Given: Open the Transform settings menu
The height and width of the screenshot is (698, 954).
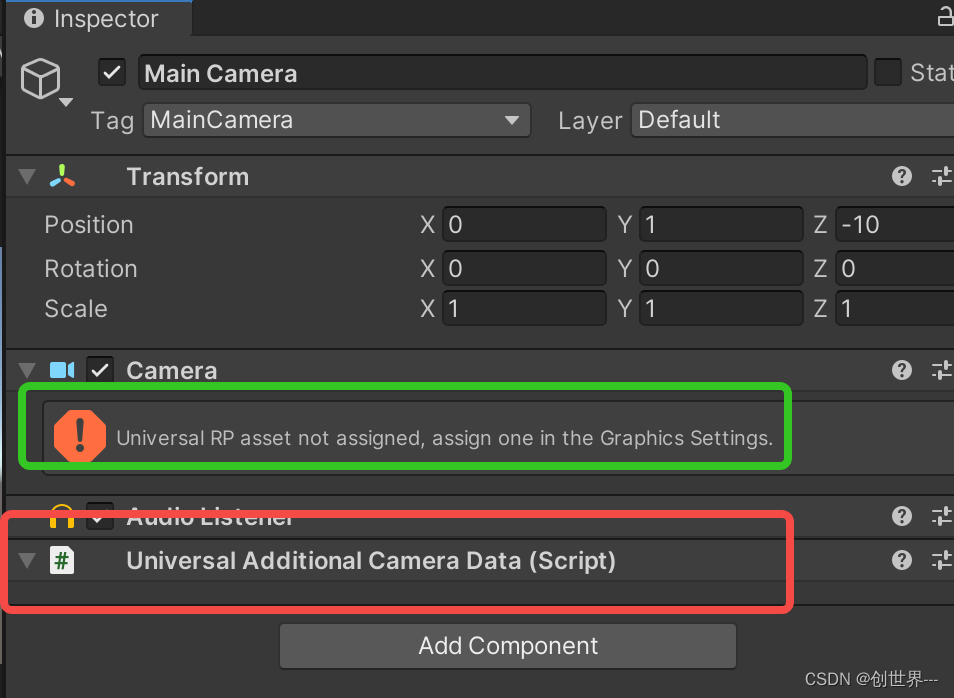Looking at the screenshot, I should pos(941,176).
